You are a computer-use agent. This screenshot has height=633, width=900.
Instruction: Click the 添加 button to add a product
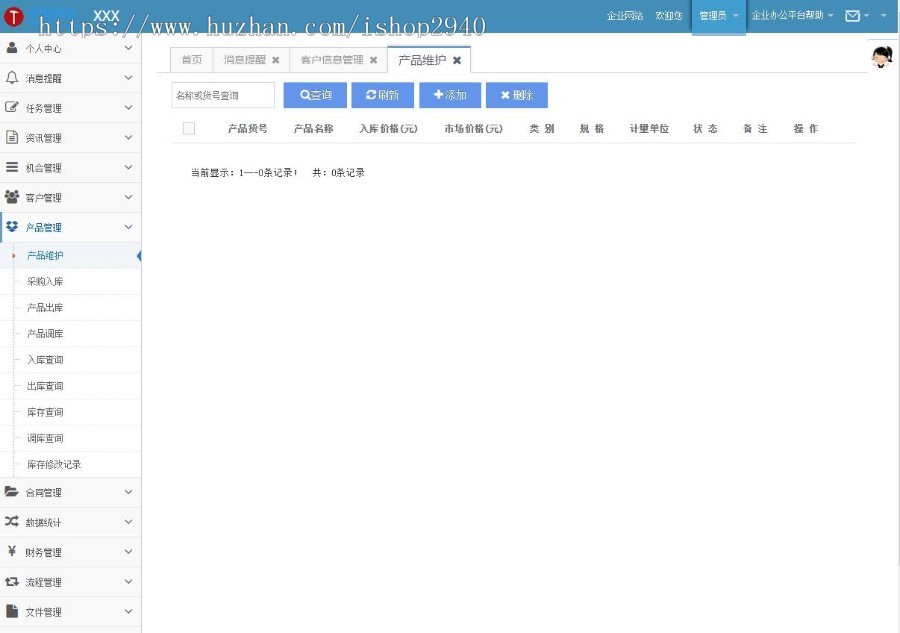(450, 95)
